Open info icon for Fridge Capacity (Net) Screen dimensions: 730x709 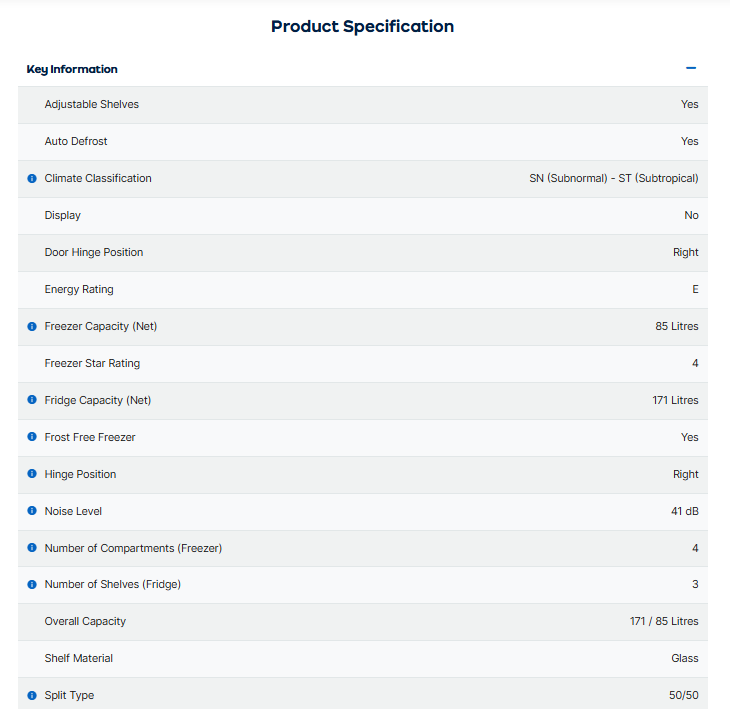[32, 399]
